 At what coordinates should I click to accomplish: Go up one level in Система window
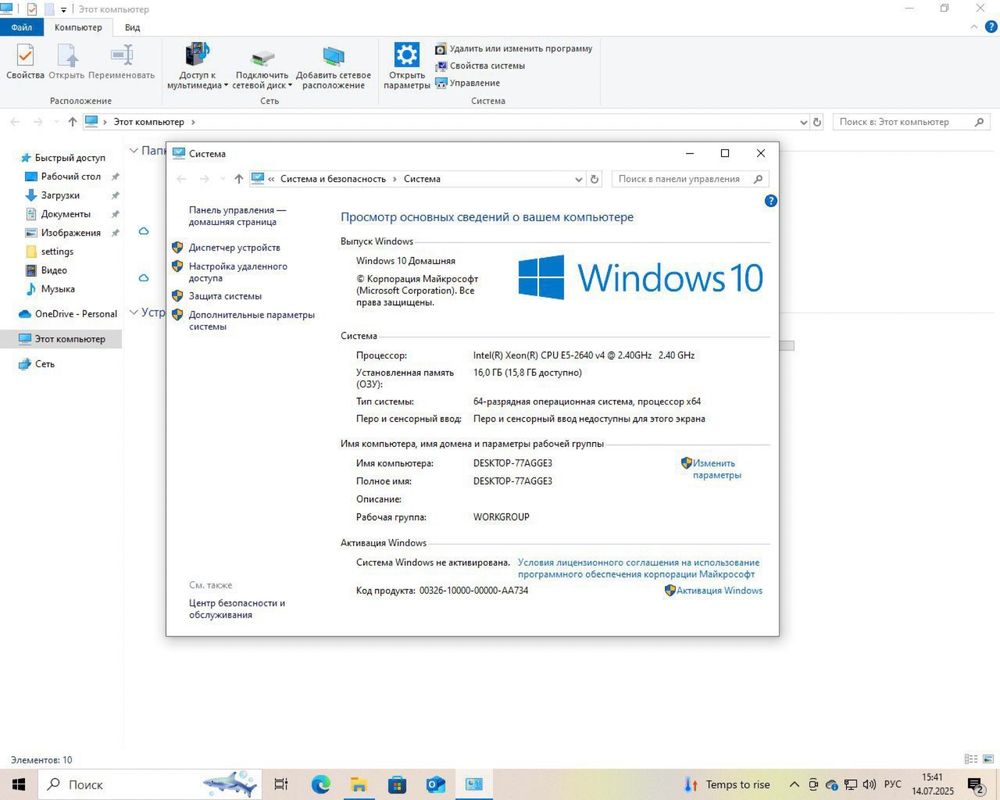click(239, 179)
